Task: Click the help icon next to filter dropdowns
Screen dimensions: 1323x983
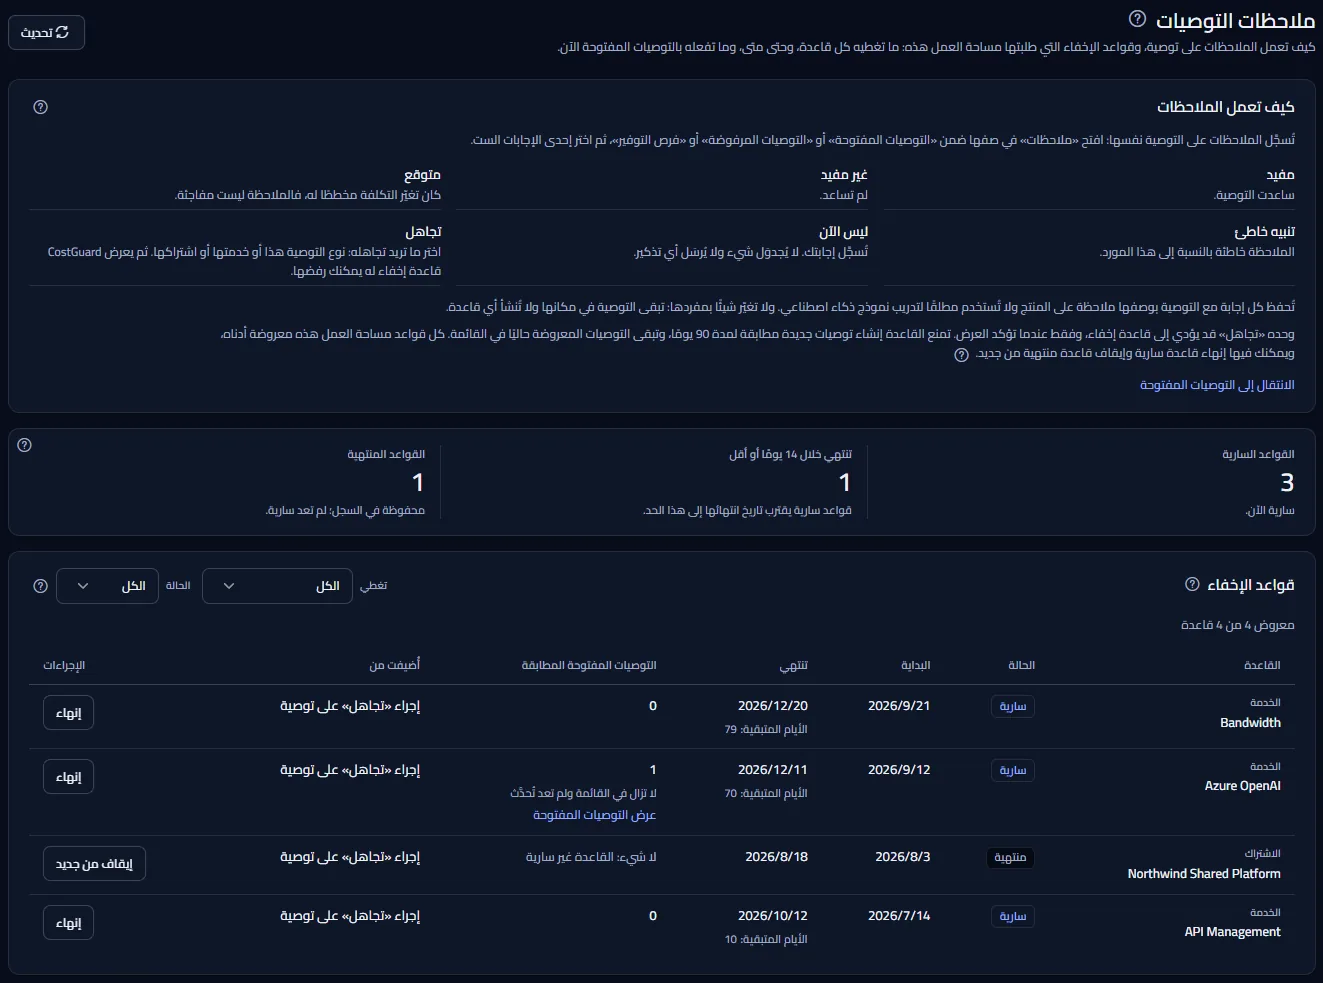Action: click(41, 586)
